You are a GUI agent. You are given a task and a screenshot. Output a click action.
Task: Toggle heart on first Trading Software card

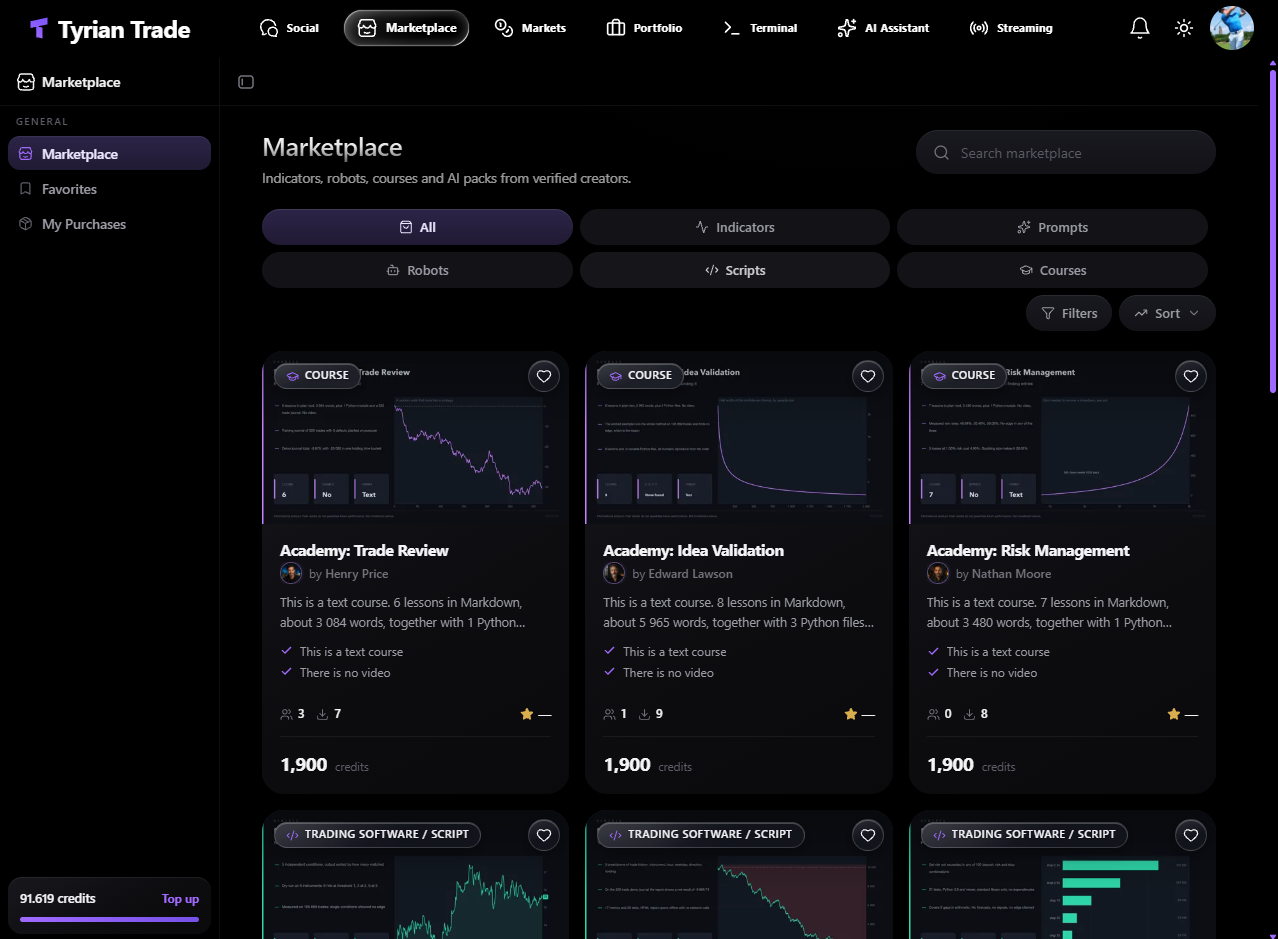544,834
